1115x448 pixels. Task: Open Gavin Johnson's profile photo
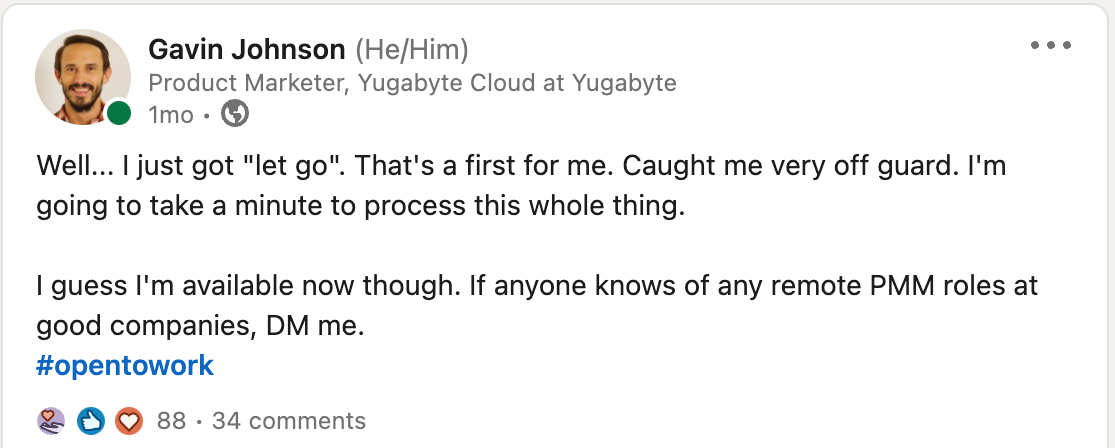(x=82, y=78)
